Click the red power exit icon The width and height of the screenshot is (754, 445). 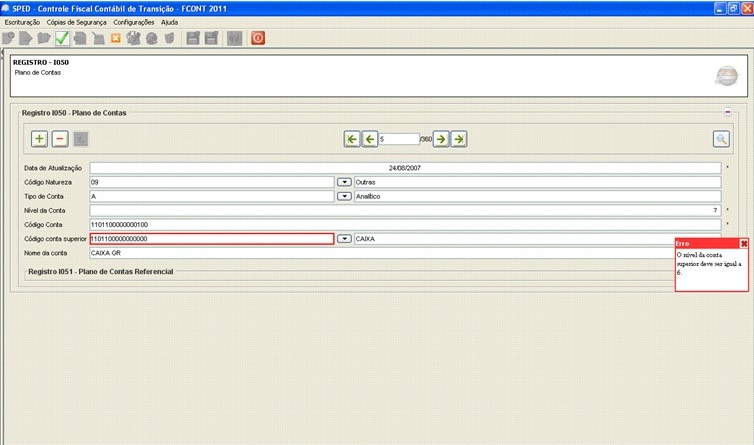tap(258, 39)
